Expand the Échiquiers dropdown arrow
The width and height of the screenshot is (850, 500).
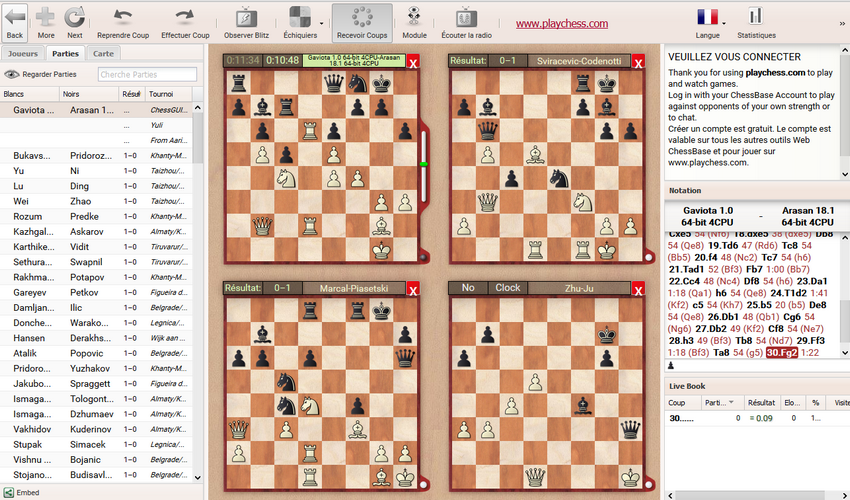321,20
